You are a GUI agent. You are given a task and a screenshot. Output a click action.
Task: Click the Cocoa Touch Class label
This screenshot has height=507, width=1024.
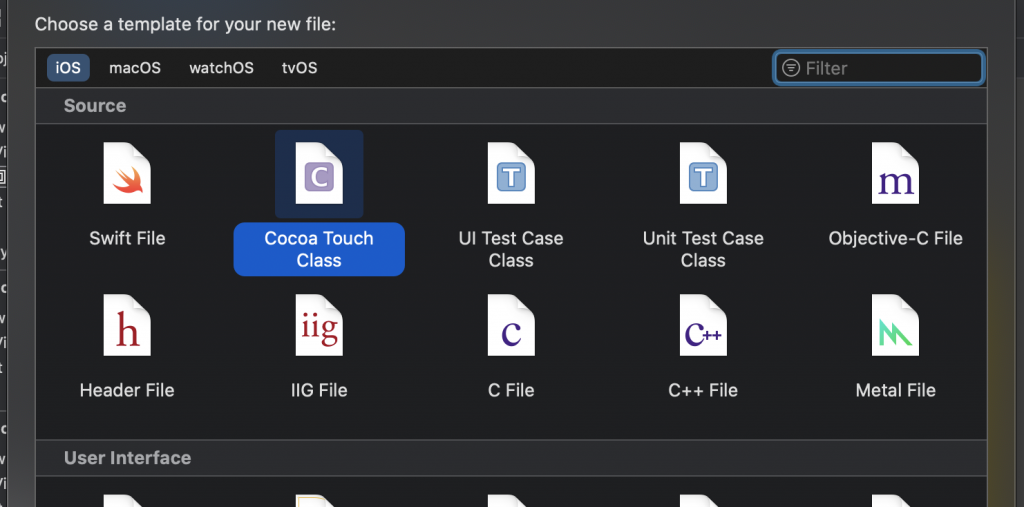pos(319,249)
